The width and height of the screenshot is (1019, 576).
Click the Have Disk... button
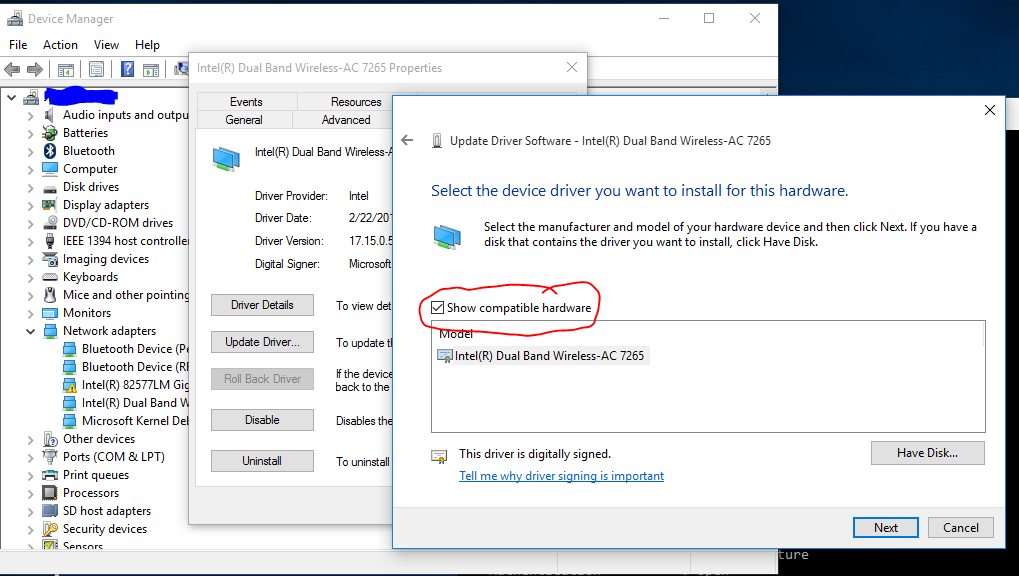927,453
